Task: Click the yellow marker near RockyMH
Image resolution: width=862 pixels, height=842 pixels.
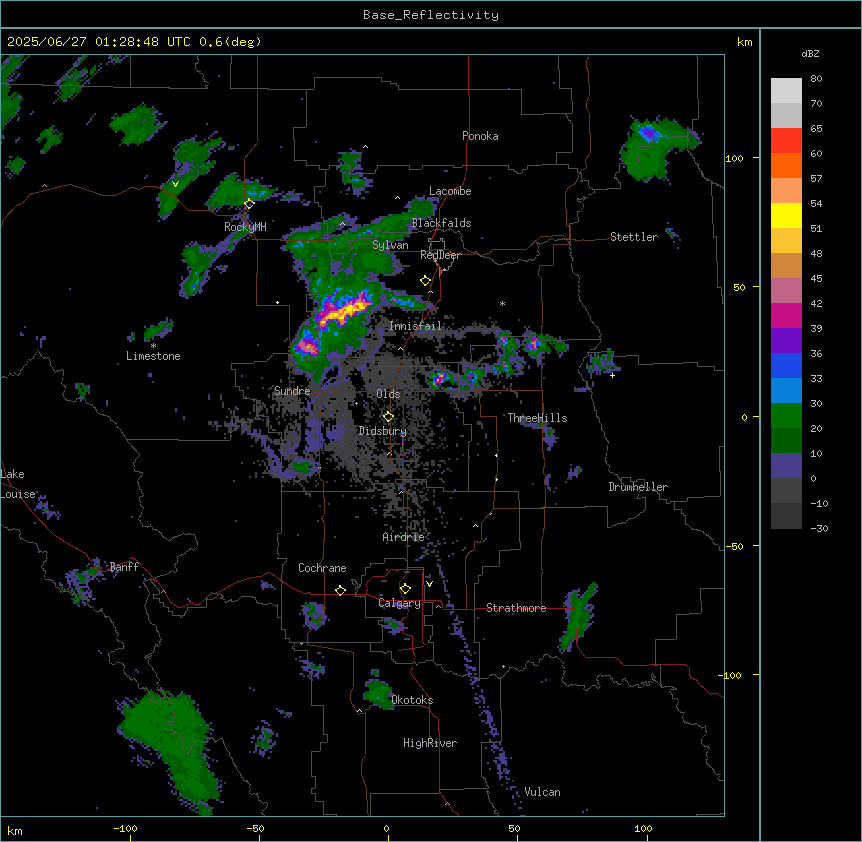Action: [249, 204]
